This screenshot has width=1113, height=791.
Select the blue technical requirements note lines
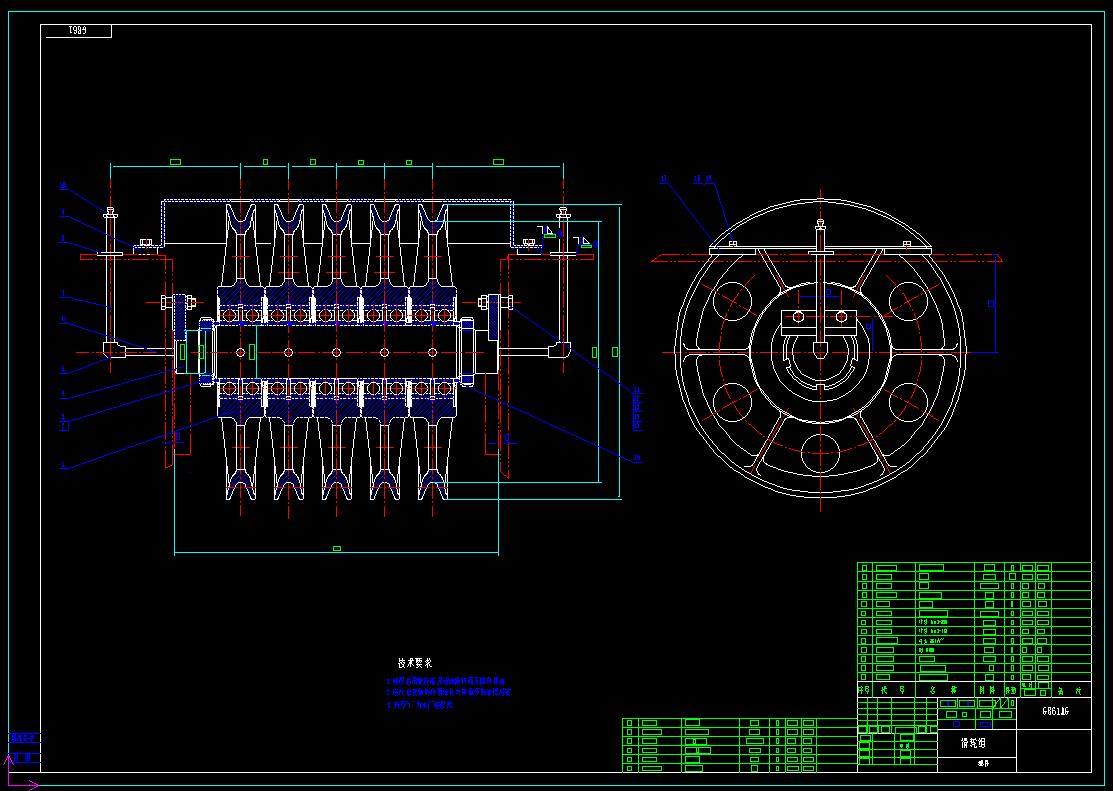click(x=449, y=693)
